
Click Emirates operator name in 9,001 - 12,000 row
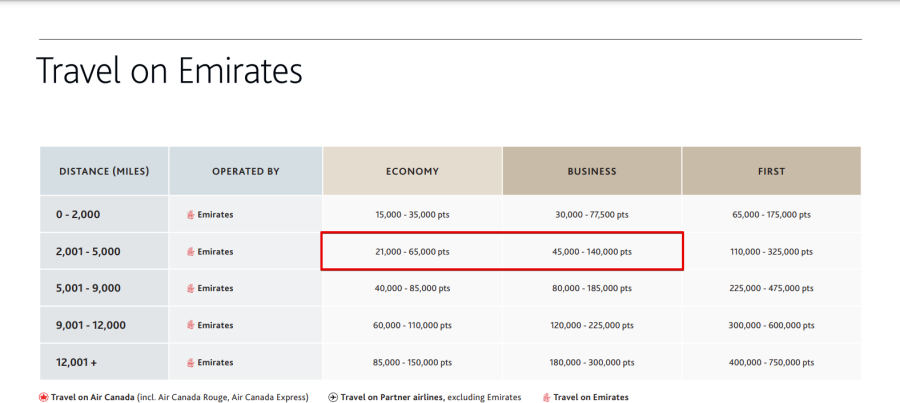point(215,325)
